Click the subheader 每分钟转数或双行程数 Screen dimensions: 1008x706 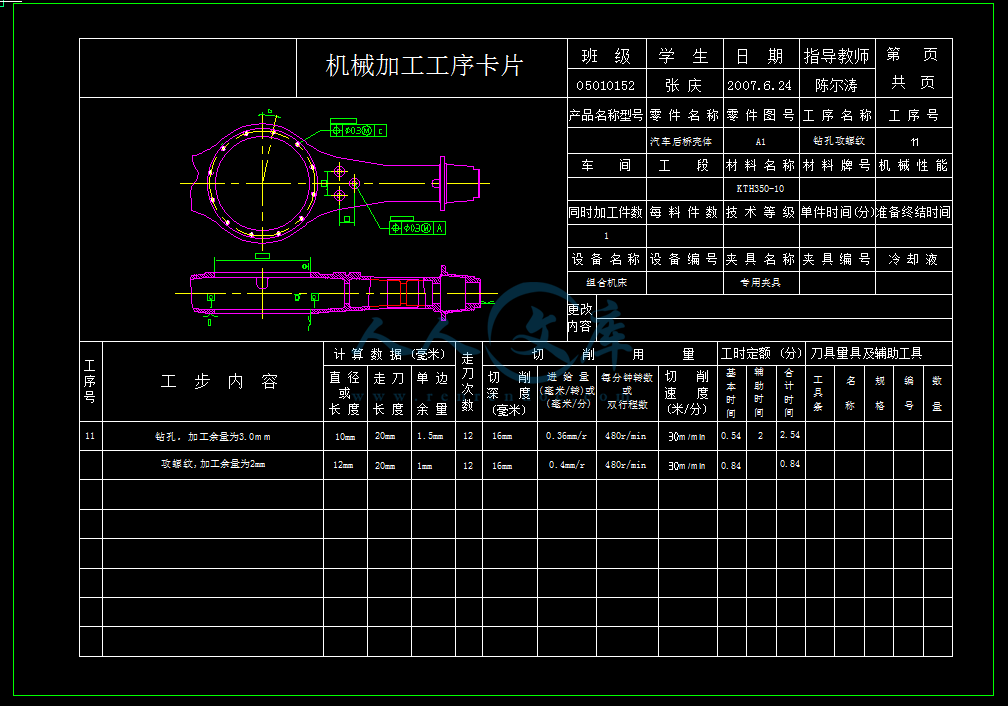tap(627, 391)
